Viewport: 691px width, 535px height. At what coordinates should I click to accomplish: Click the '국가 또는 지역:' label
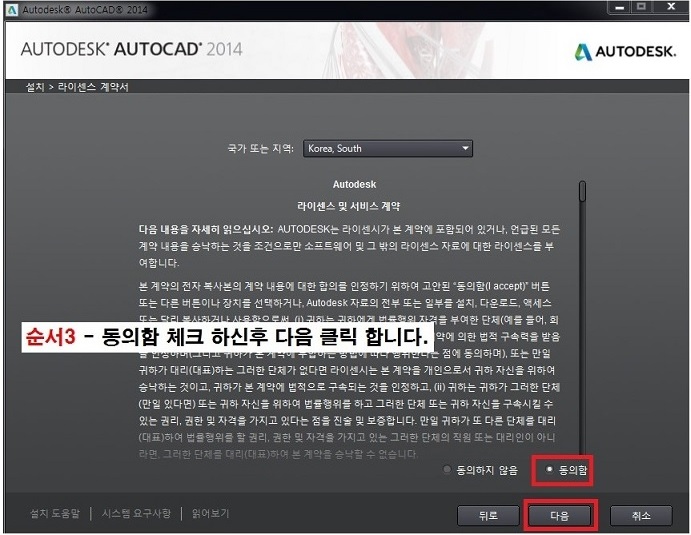pos(260,149)
